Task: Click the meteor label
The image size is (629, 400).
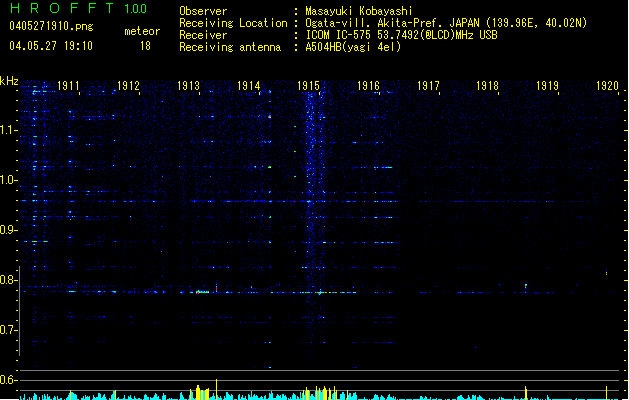Action: tap(142, 31)
